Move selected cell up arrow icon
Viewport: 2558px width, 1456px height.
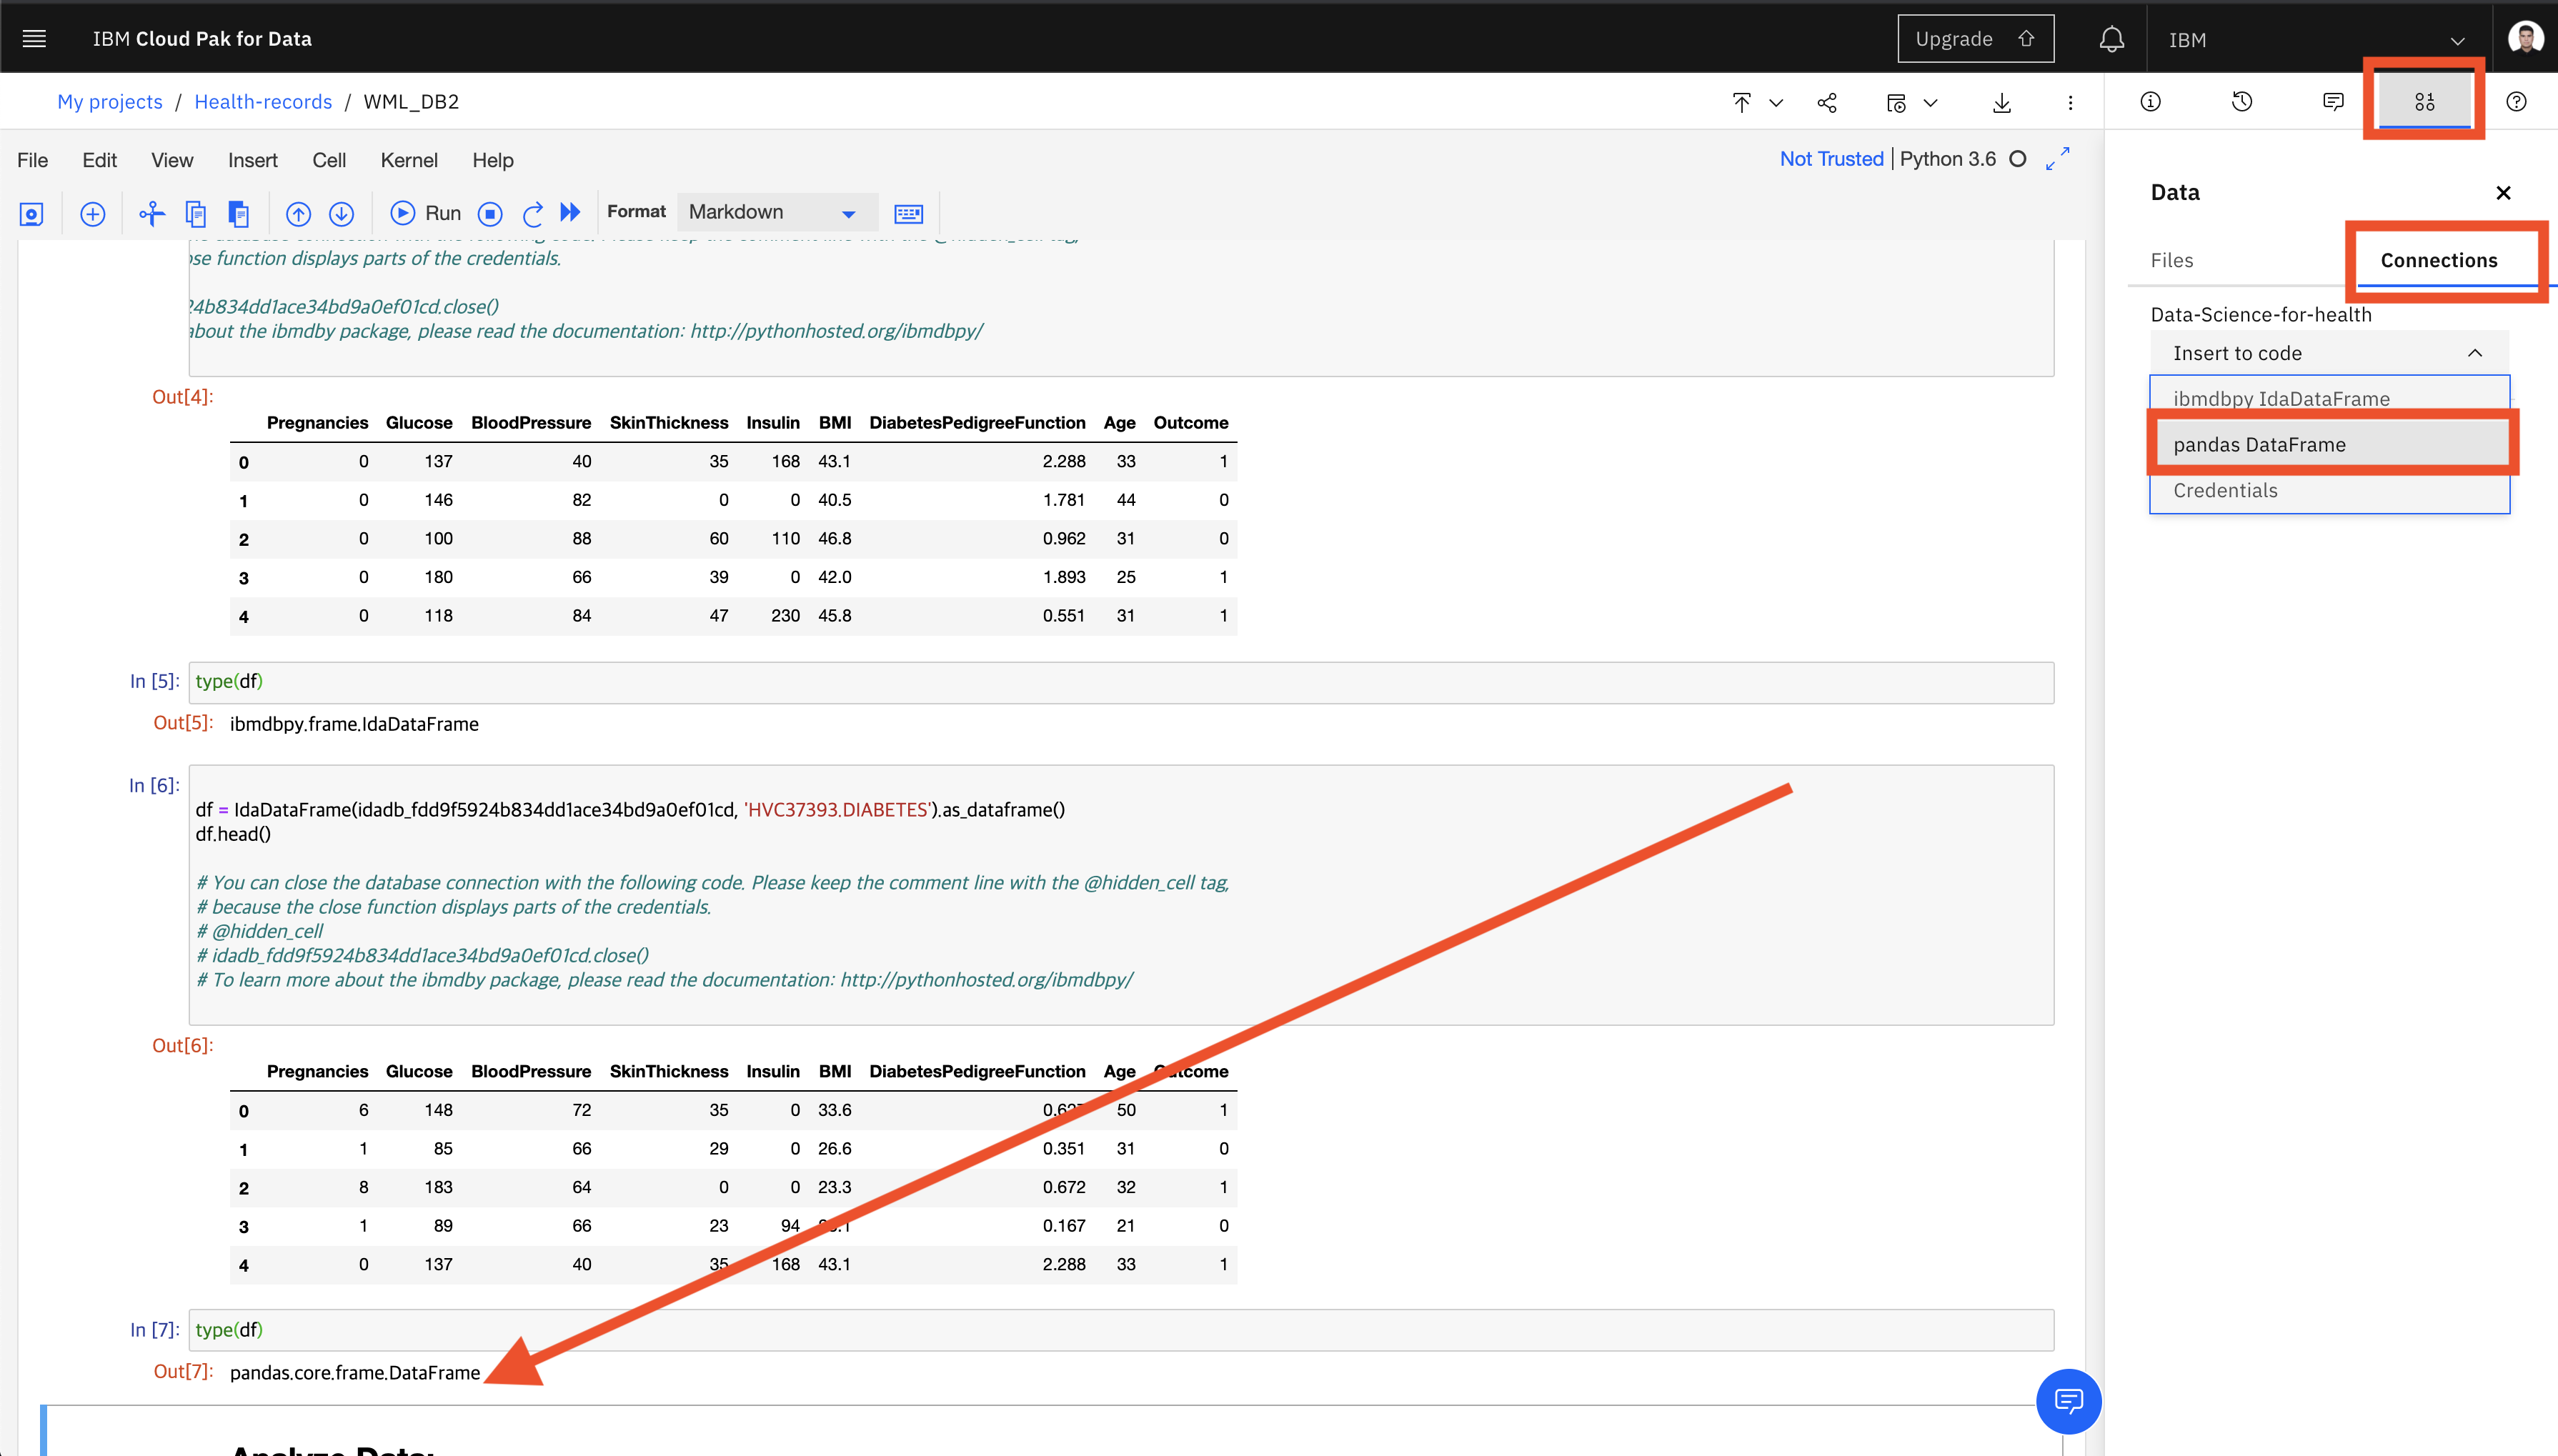coord(298,213)
